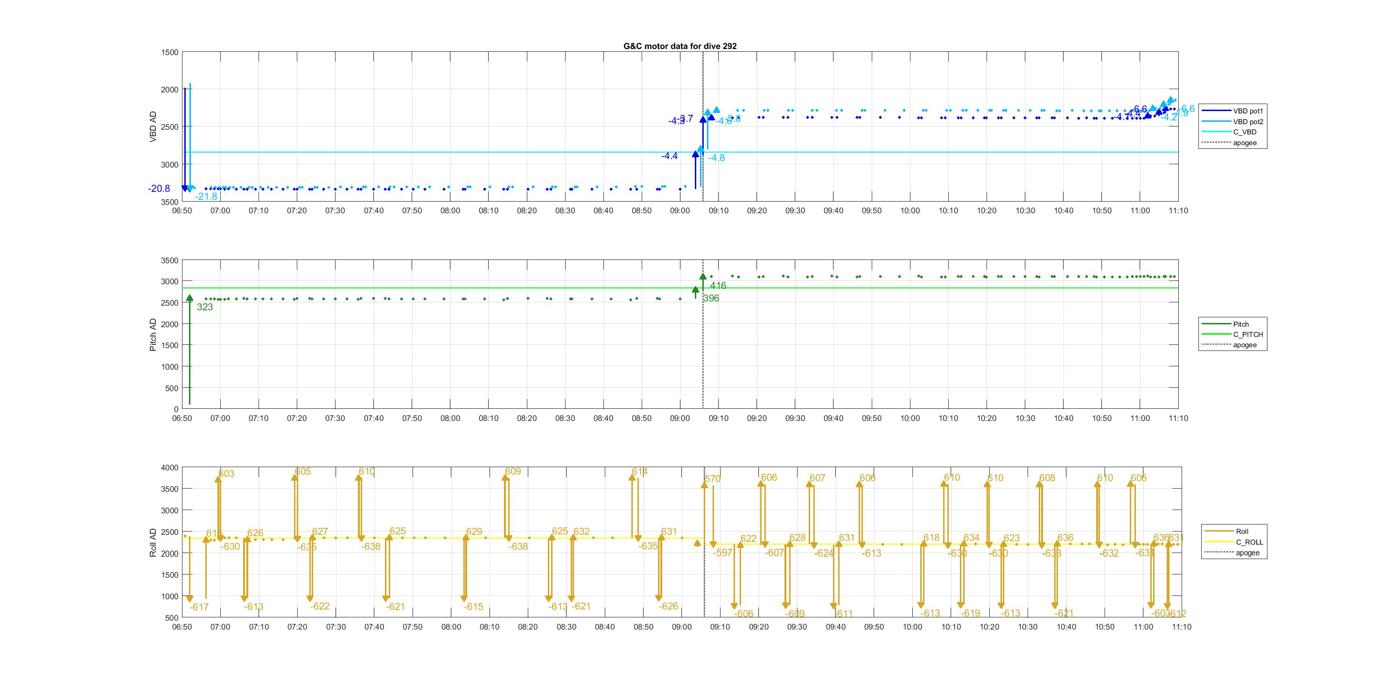Click the '605' roll move label
This screenshot has width=1400, height=693.
click(x=303, y=472)
